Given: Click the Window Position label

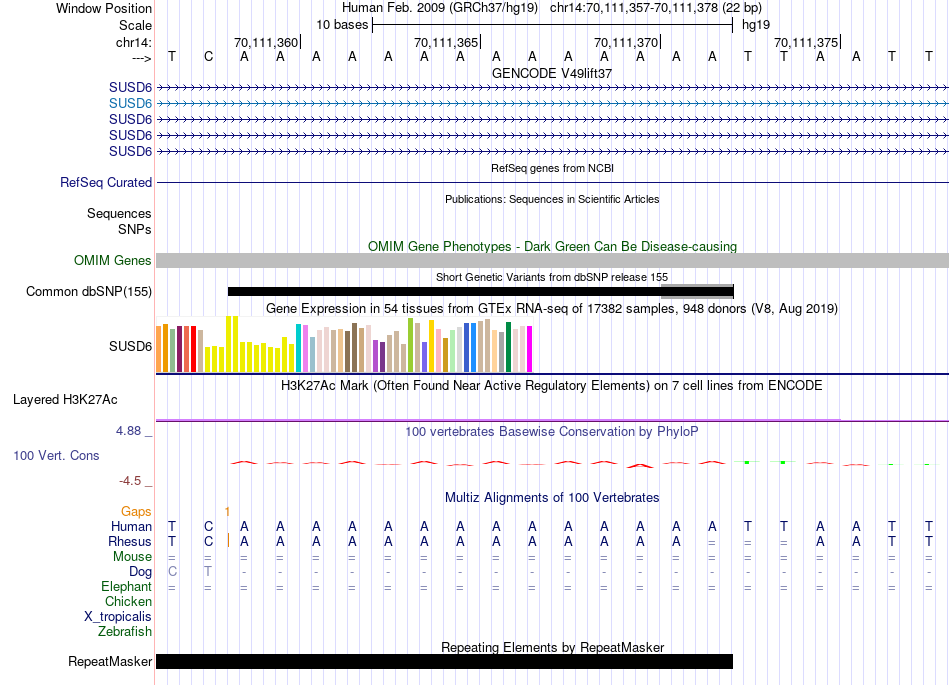Looking at the screenshot, I should [x=104, y=8].
